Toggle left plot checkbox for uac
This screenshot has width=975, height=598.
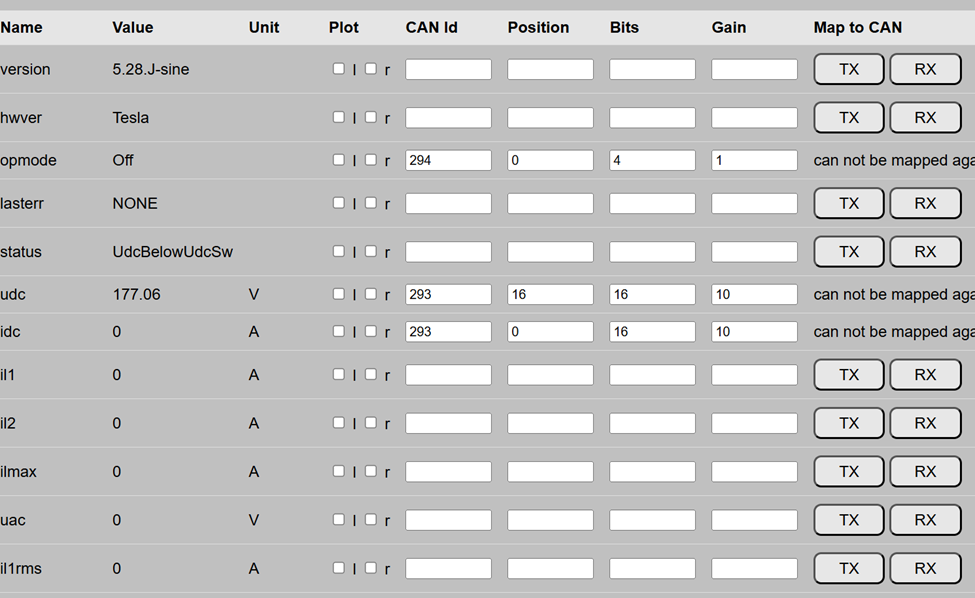tap(338, 519)
